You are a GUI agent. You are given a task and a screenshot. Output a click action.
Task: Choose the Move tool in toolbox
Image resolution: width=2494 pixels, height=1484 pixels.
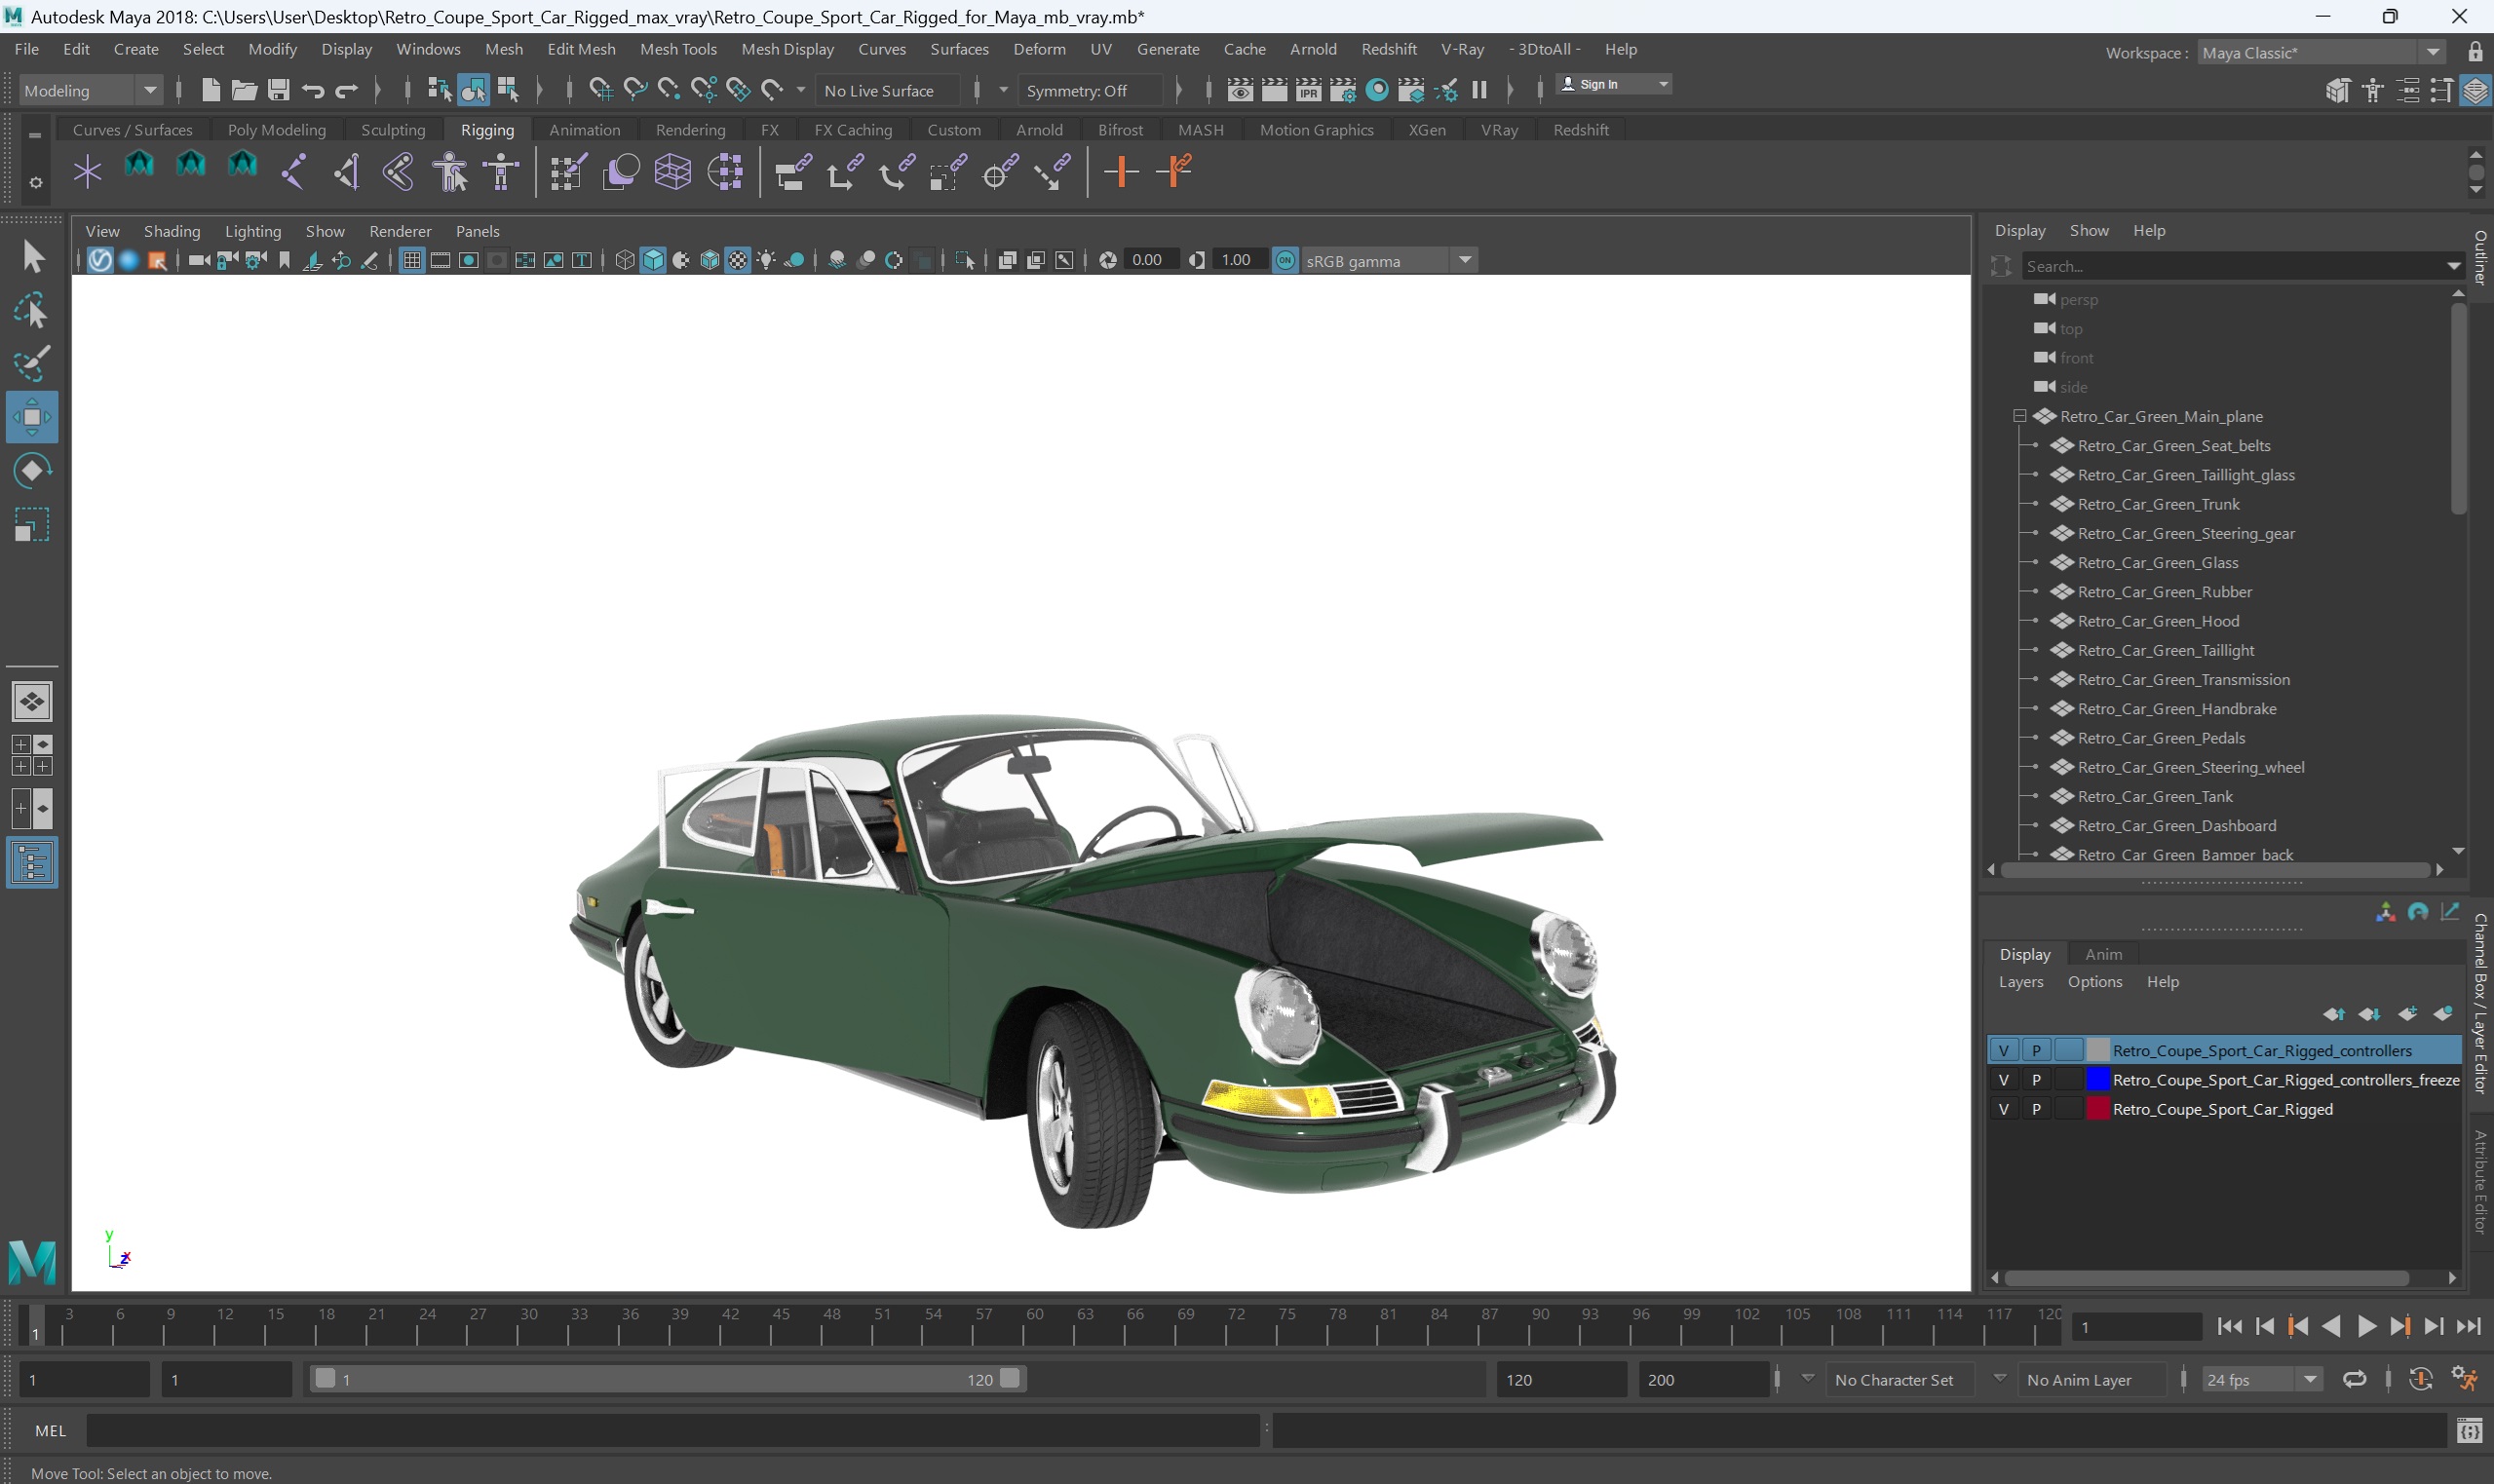coord(32,416)
